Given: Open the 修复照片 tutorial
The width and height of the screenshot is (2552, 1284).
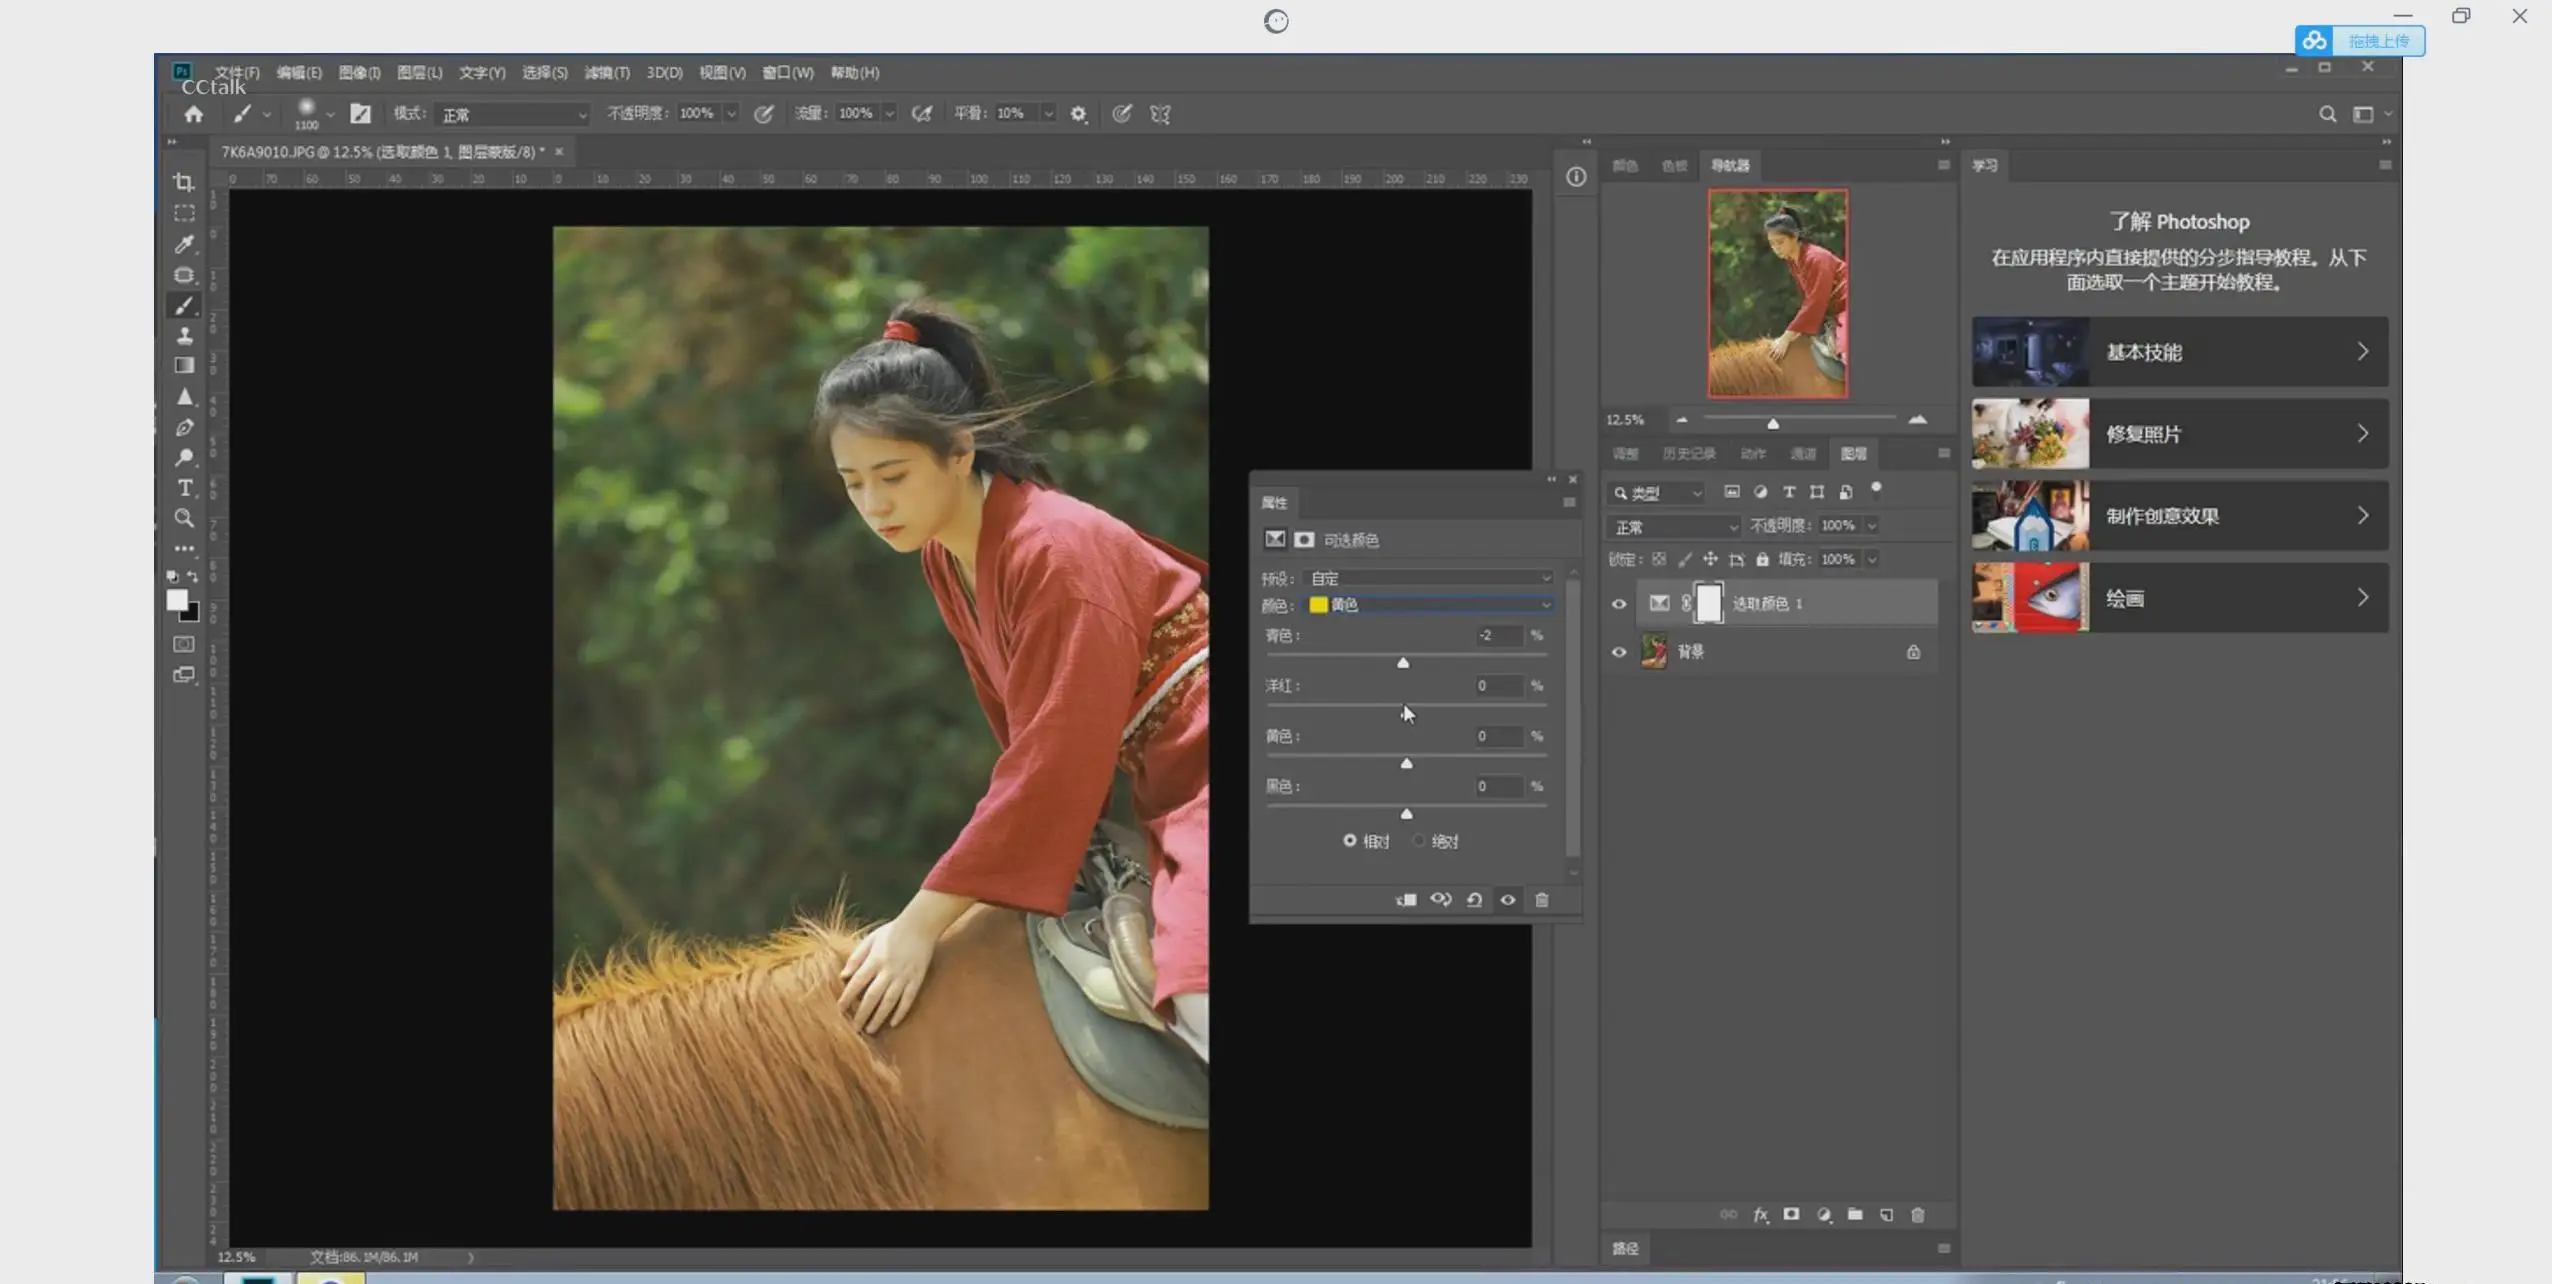Looking at the screenshot, I should (x=2180, y=434).
